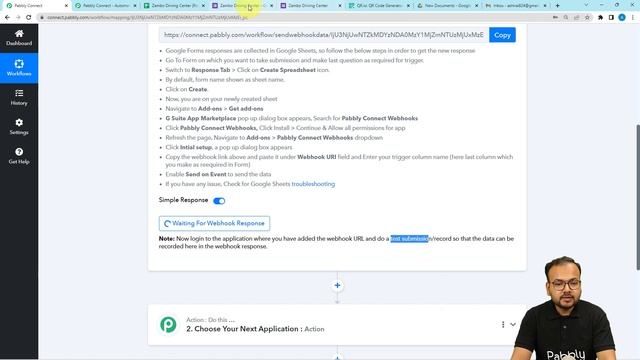Select Workflows in the sidebar
The width and height of the screenshot is (640, 360).
coord(19,68)
